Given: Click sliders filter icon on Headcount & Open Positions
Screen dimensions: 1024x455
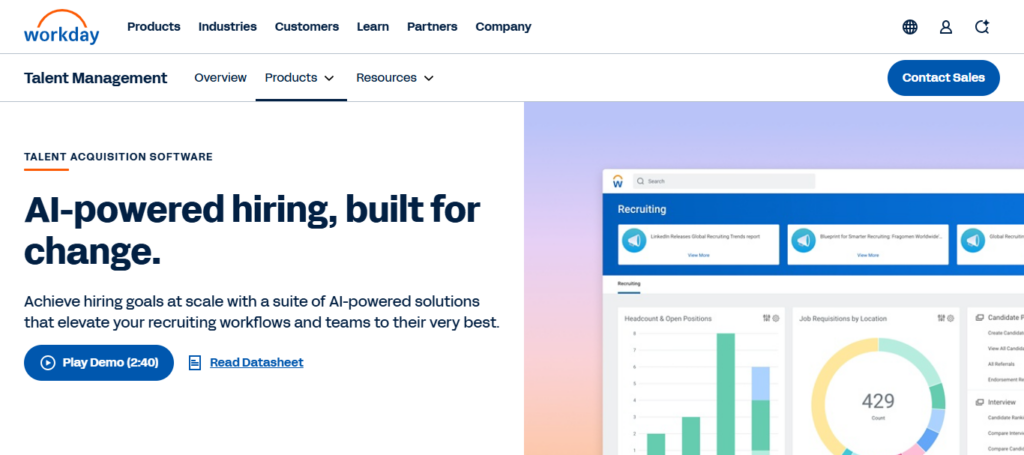Looking at the screenshot, I should point(767,318).
